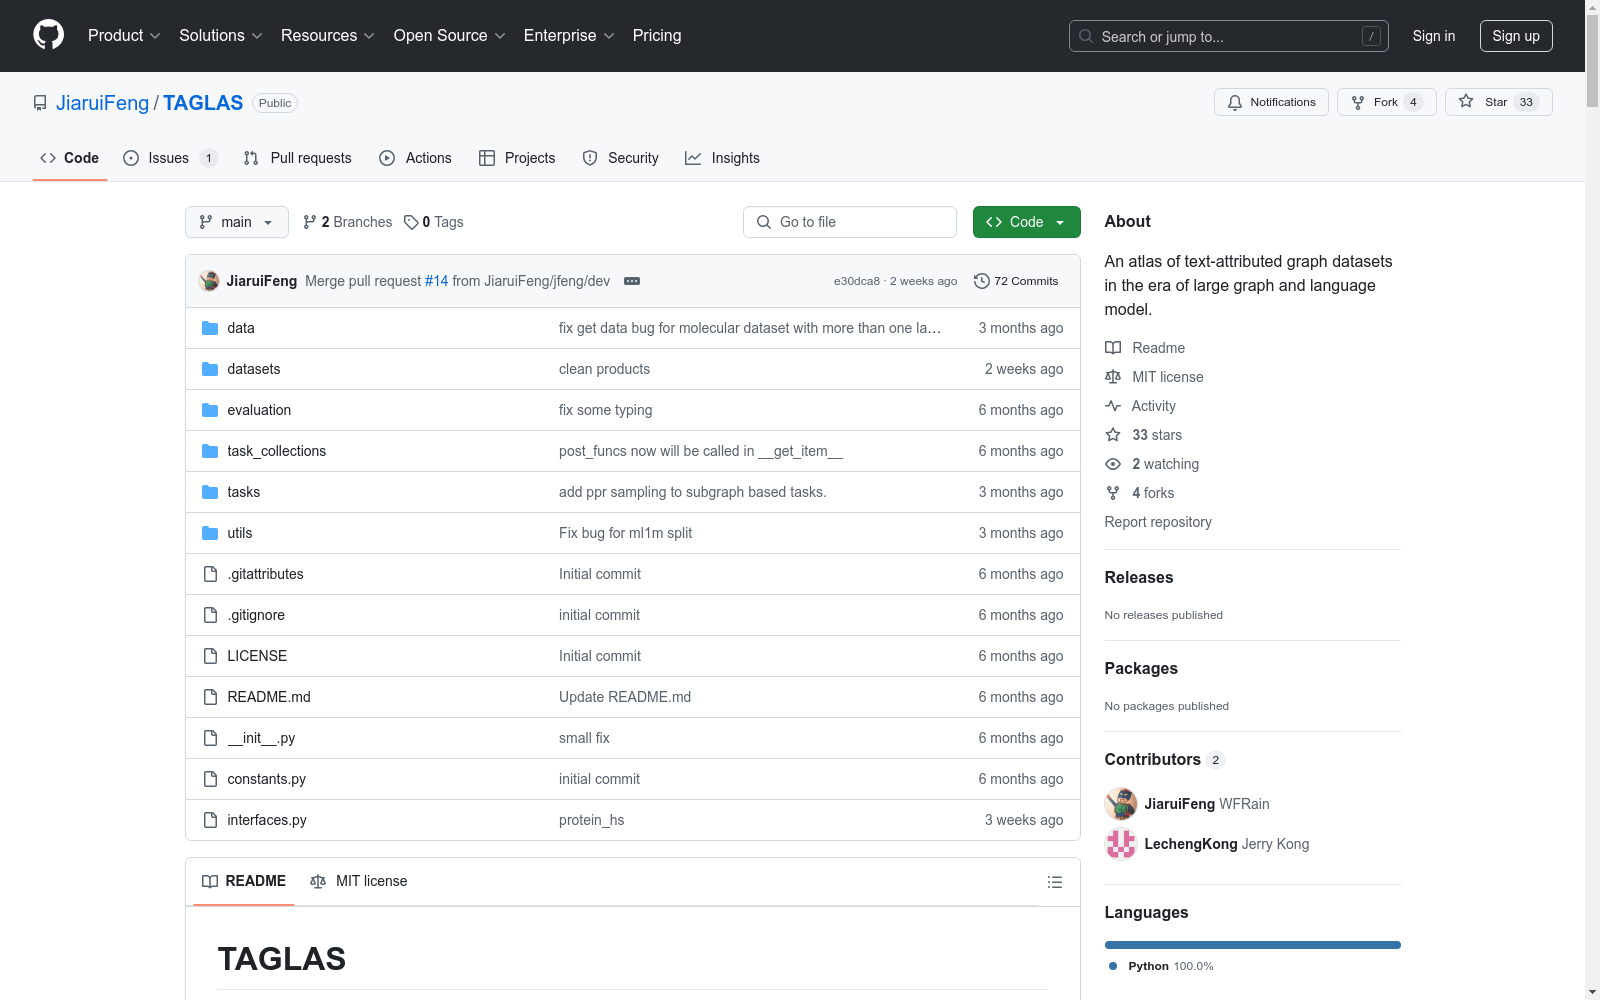
Task: Open the datasets folder
Action: pos(254,369)
